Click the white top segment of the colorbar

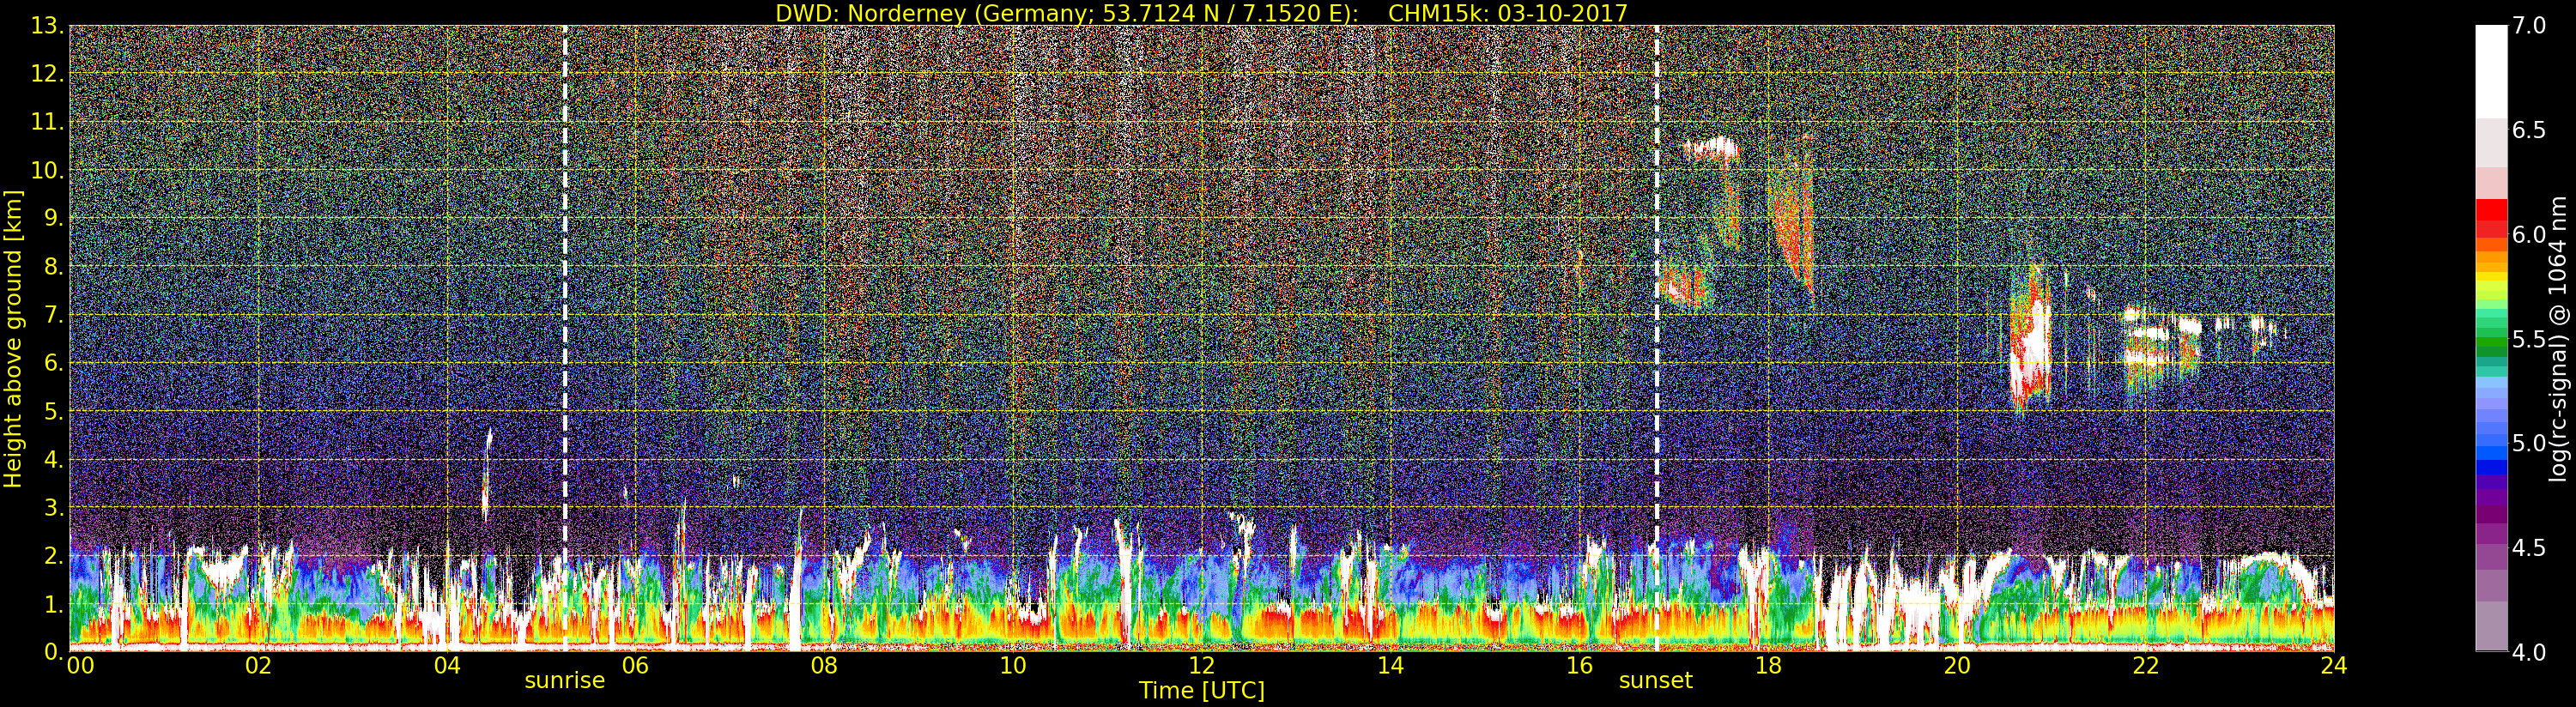coord(2491,72)
